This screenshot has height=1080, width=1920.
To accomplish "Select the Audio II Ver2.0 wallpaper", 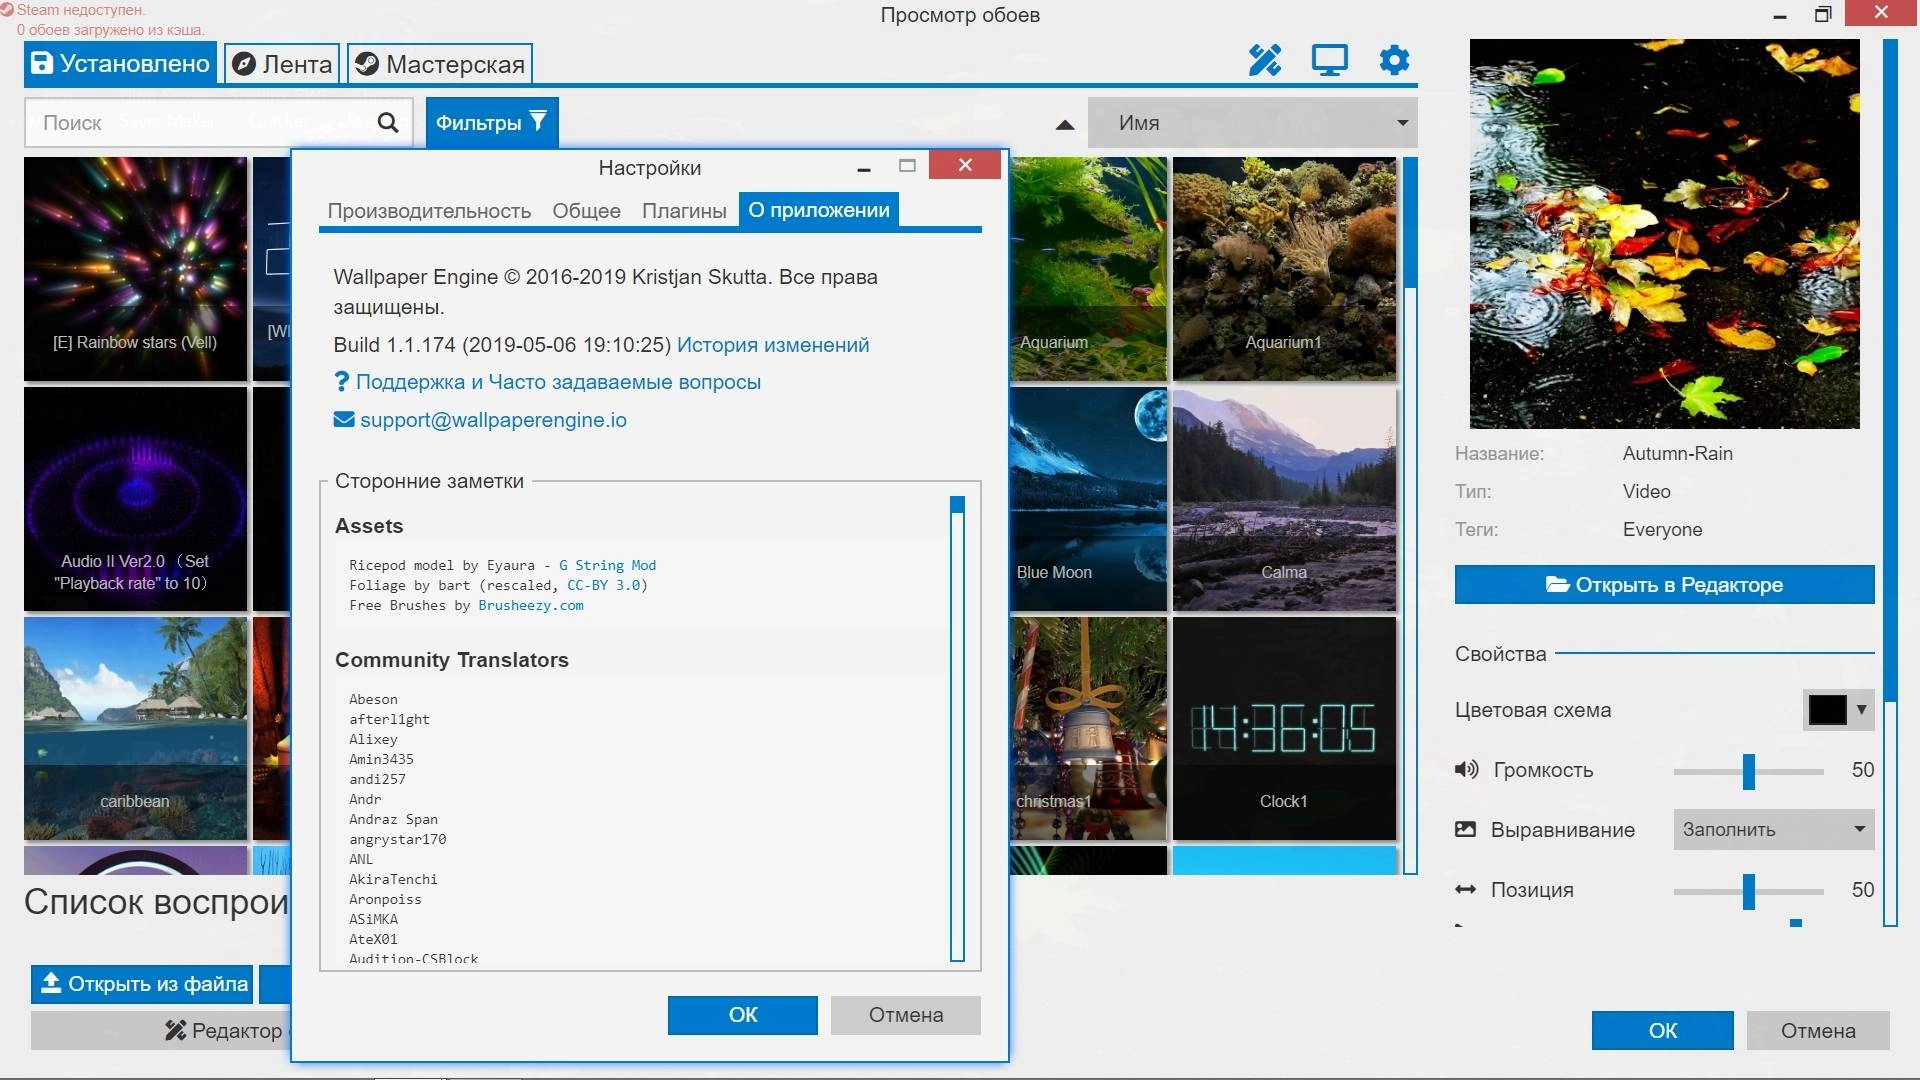I will click(135, 499).
